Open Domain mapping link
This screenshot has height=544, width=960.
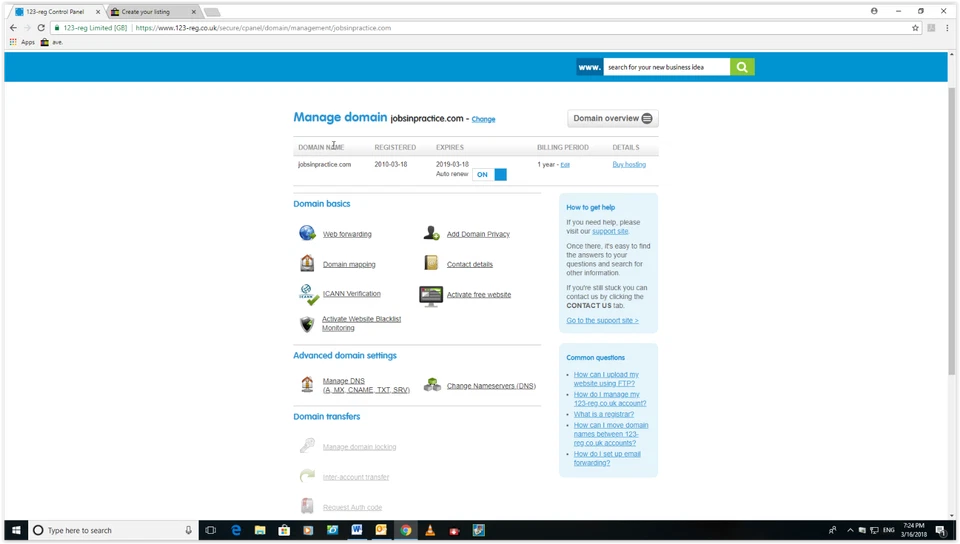point(349,264)
